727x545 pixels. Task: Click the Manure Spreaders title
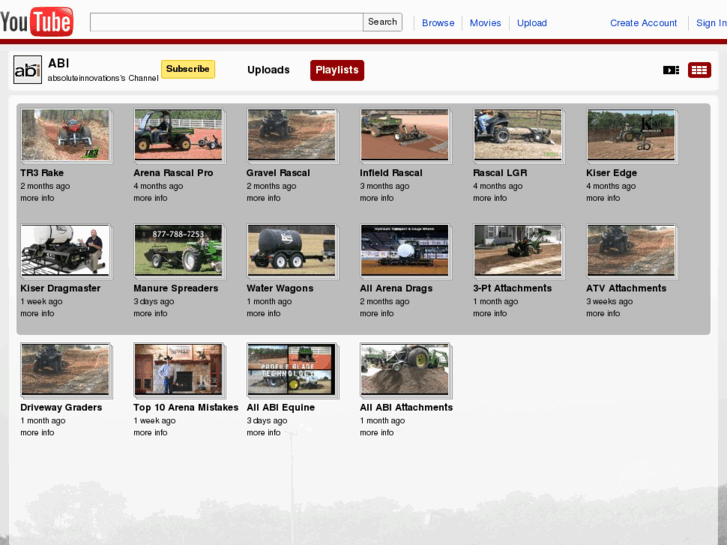[176, 289]
